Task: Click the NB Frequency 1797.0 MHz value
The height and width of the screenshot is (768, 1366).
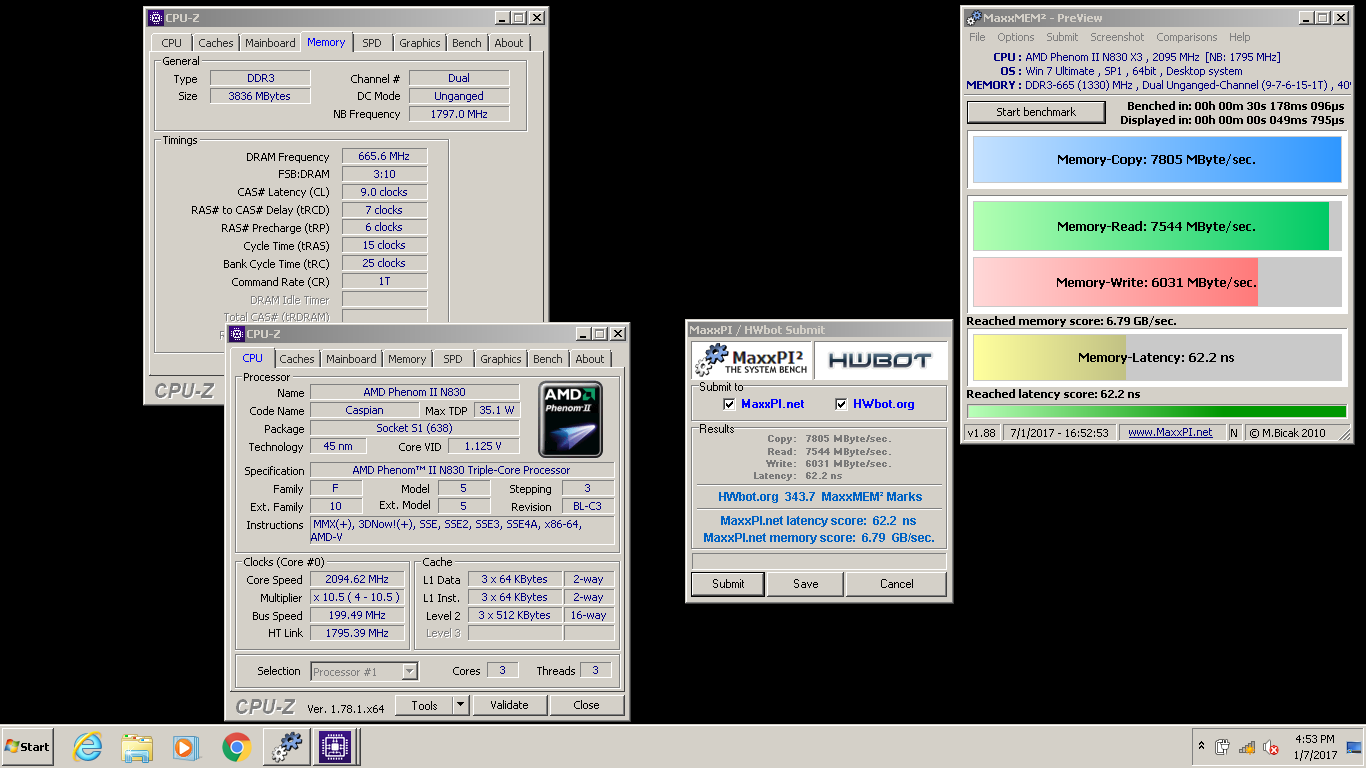Action: (459, 114)
